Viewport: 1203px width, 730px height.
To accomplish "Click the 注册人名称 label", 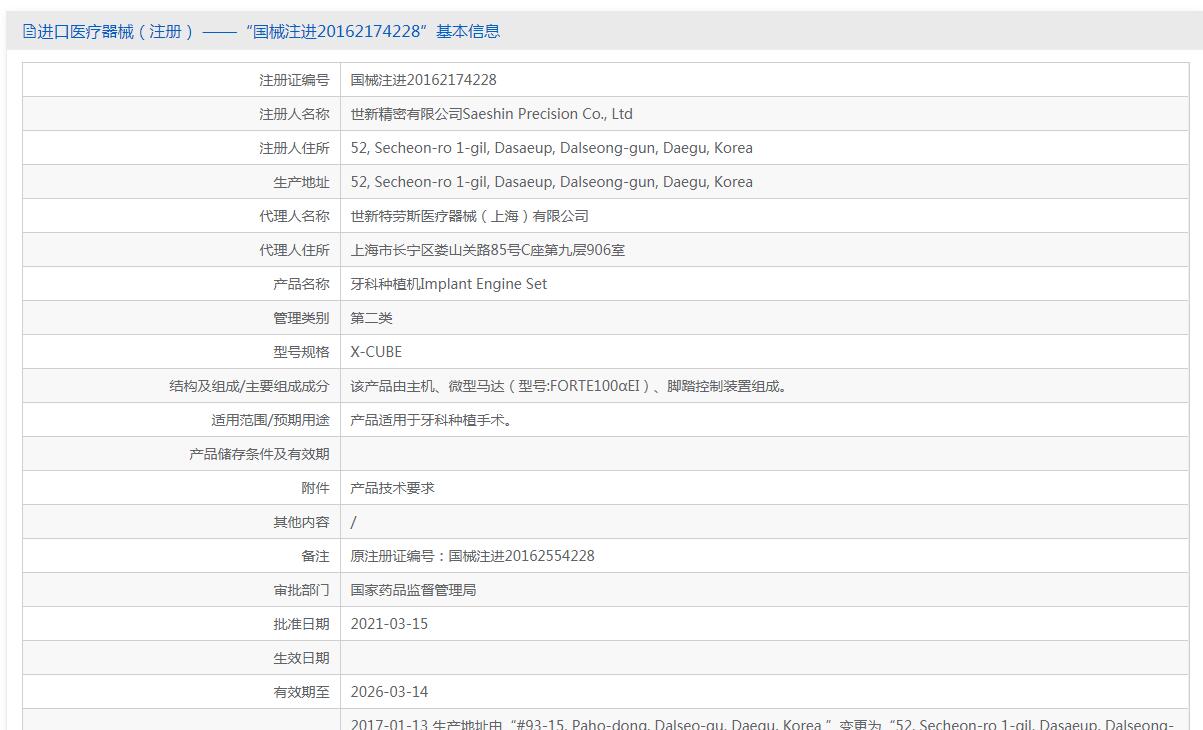I will tap(294, 114).
